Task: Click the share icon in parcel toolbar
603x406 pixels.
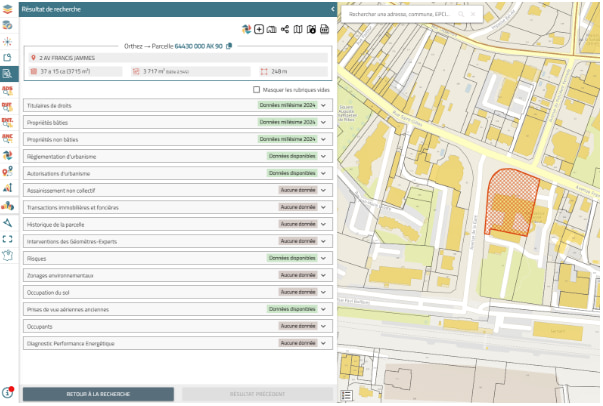Action: click(x=285, y=30)
